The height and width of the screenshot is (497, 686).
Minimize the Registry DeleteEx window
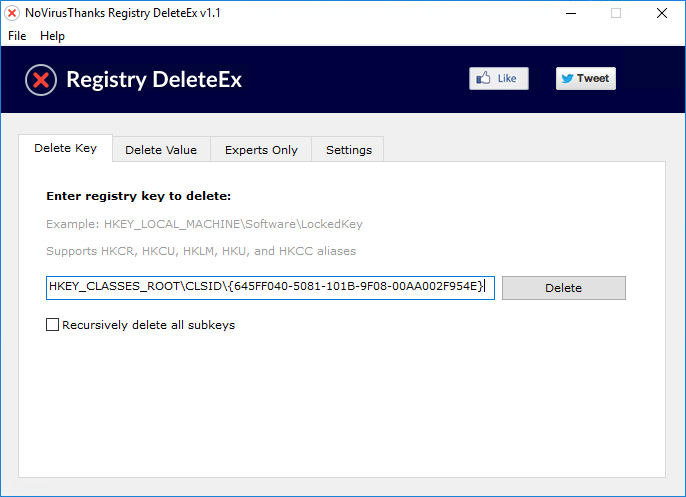(571, 13)
